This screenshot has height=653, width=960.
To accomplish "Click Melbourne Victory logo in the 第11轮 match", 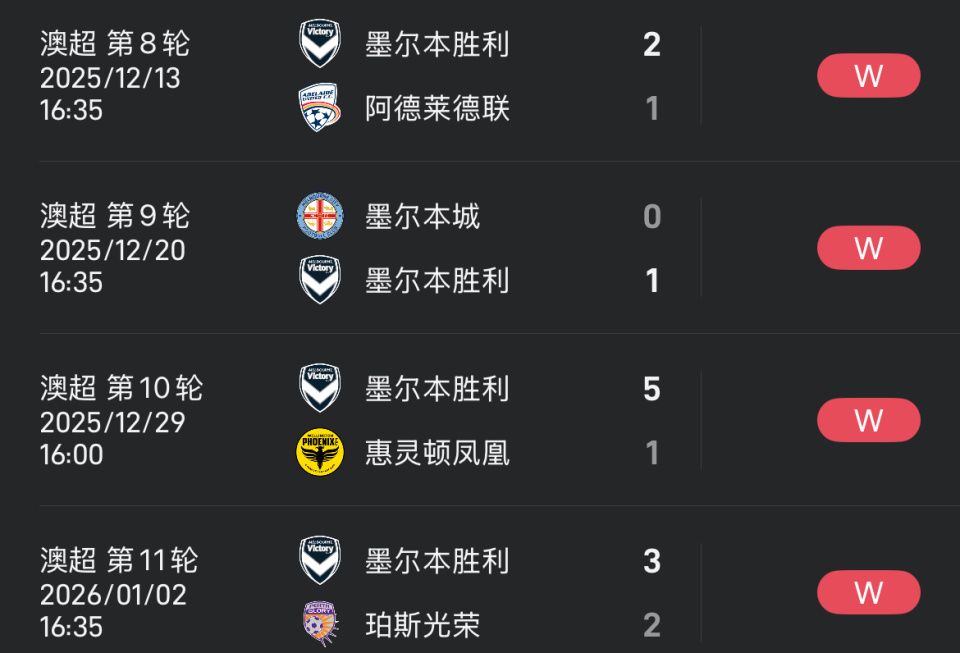I will click(320, 560).
